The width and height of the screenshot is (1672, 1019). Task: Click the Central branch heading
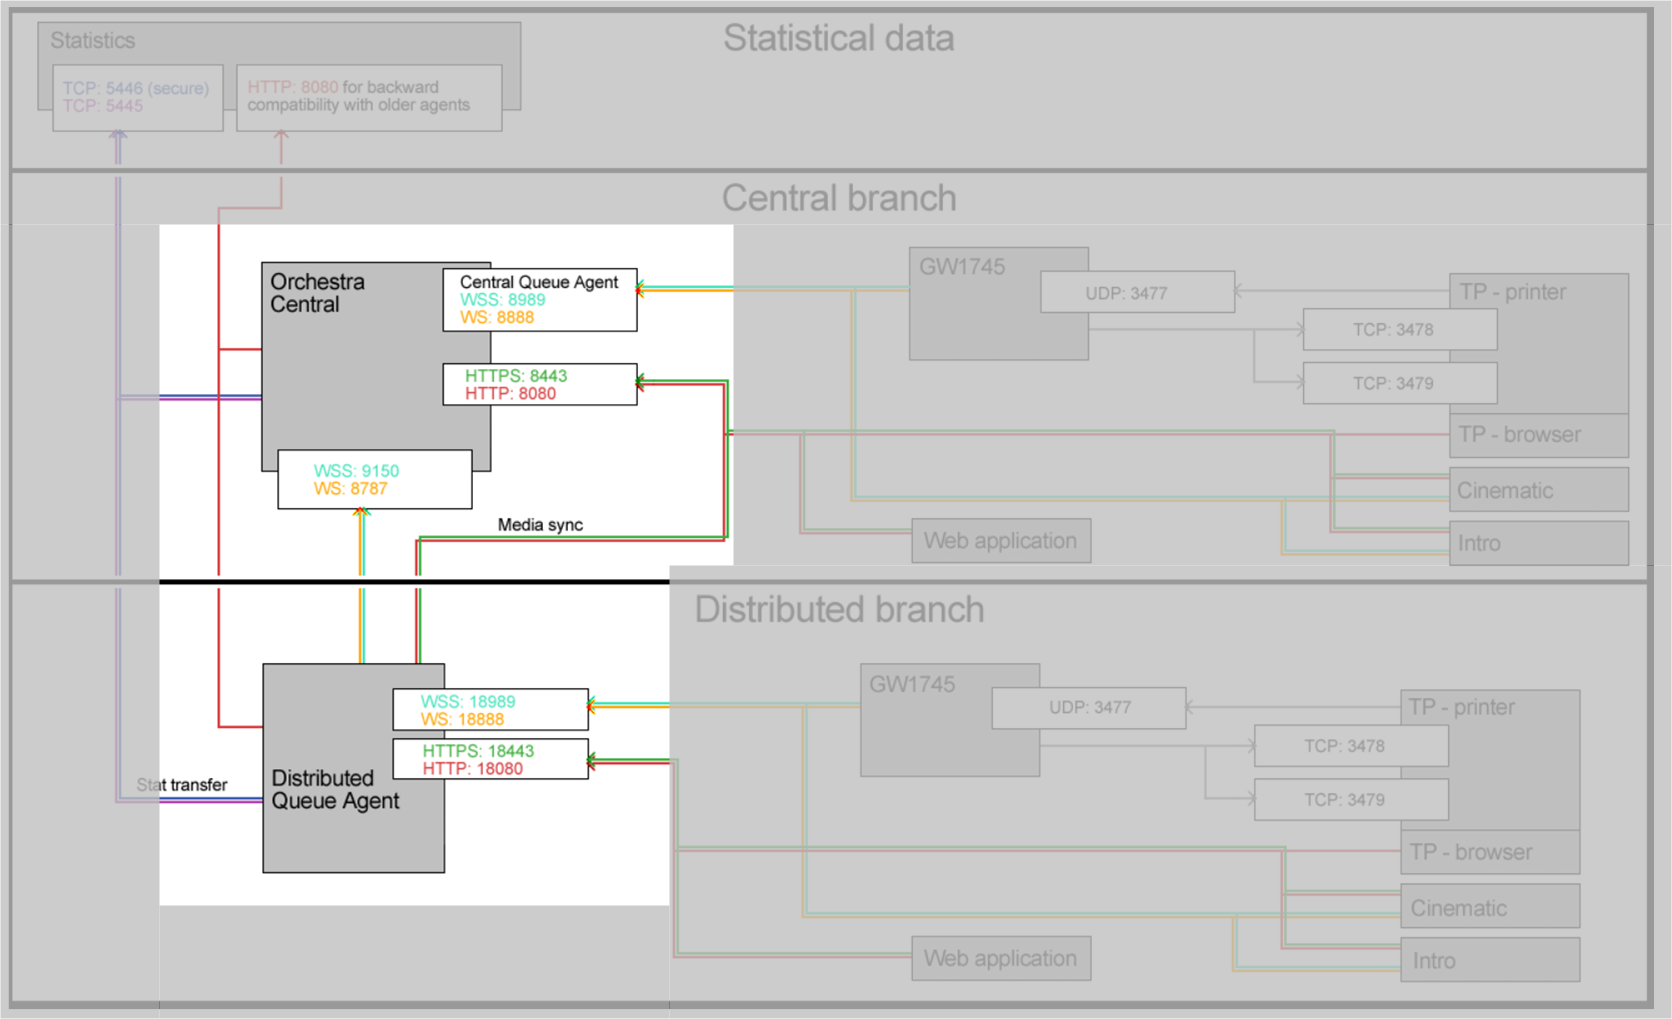click(838, 198)
